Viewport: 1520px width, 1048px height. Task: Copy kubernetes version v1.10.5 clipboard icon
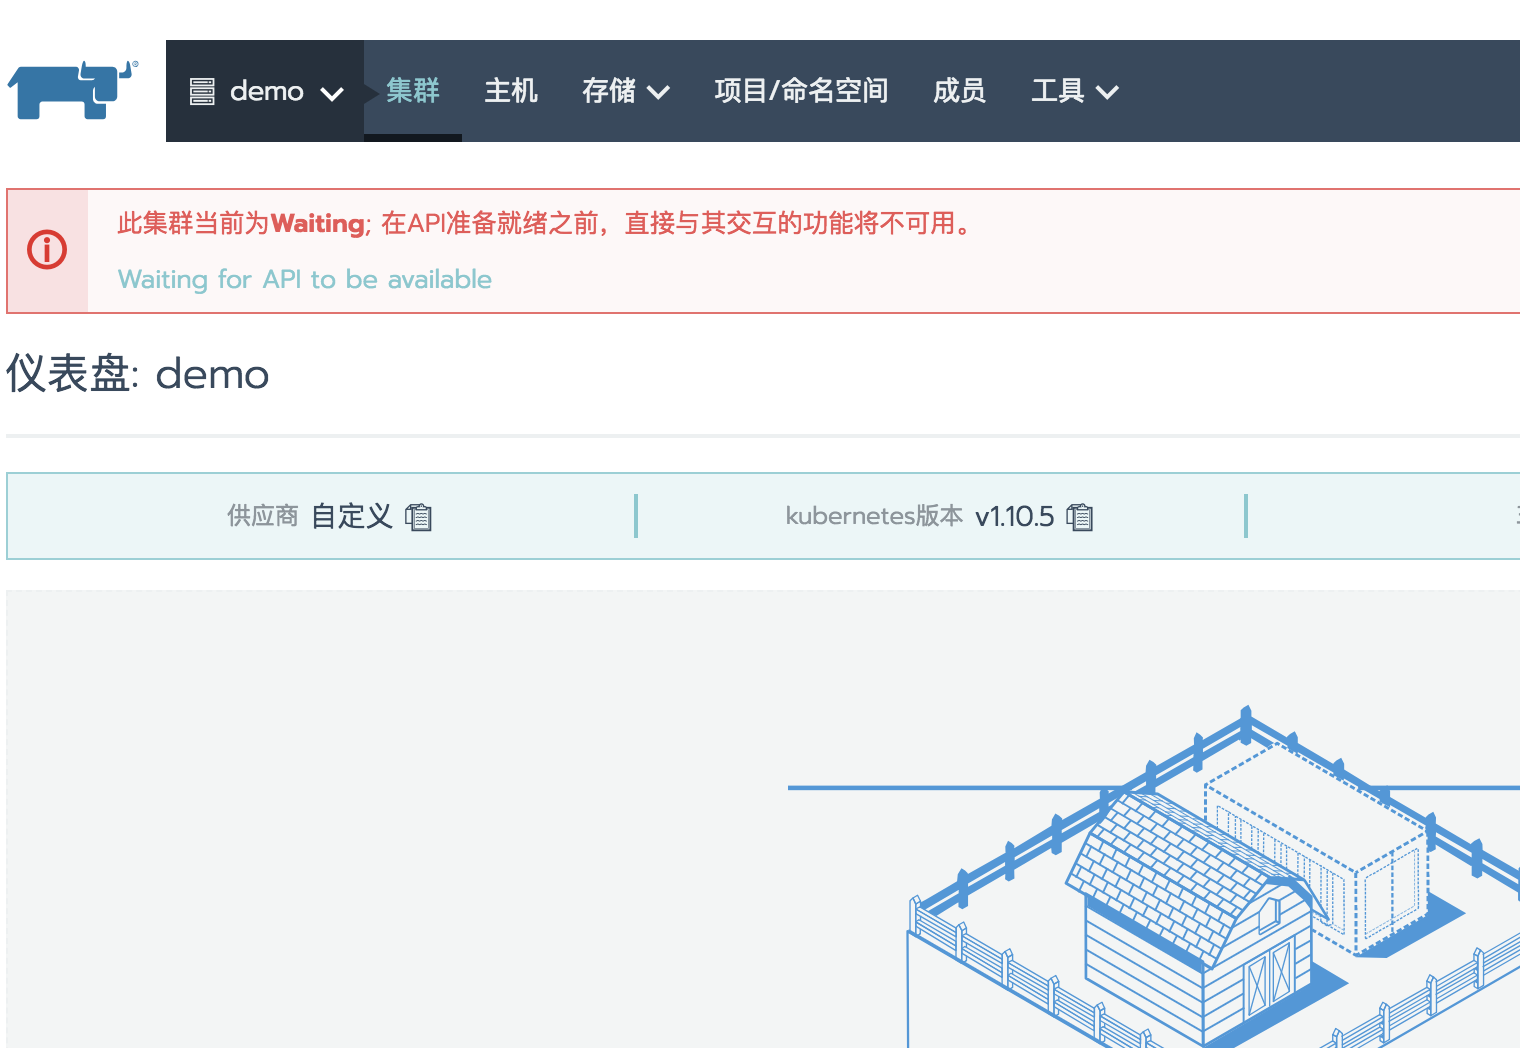[x=1079, y=517]
